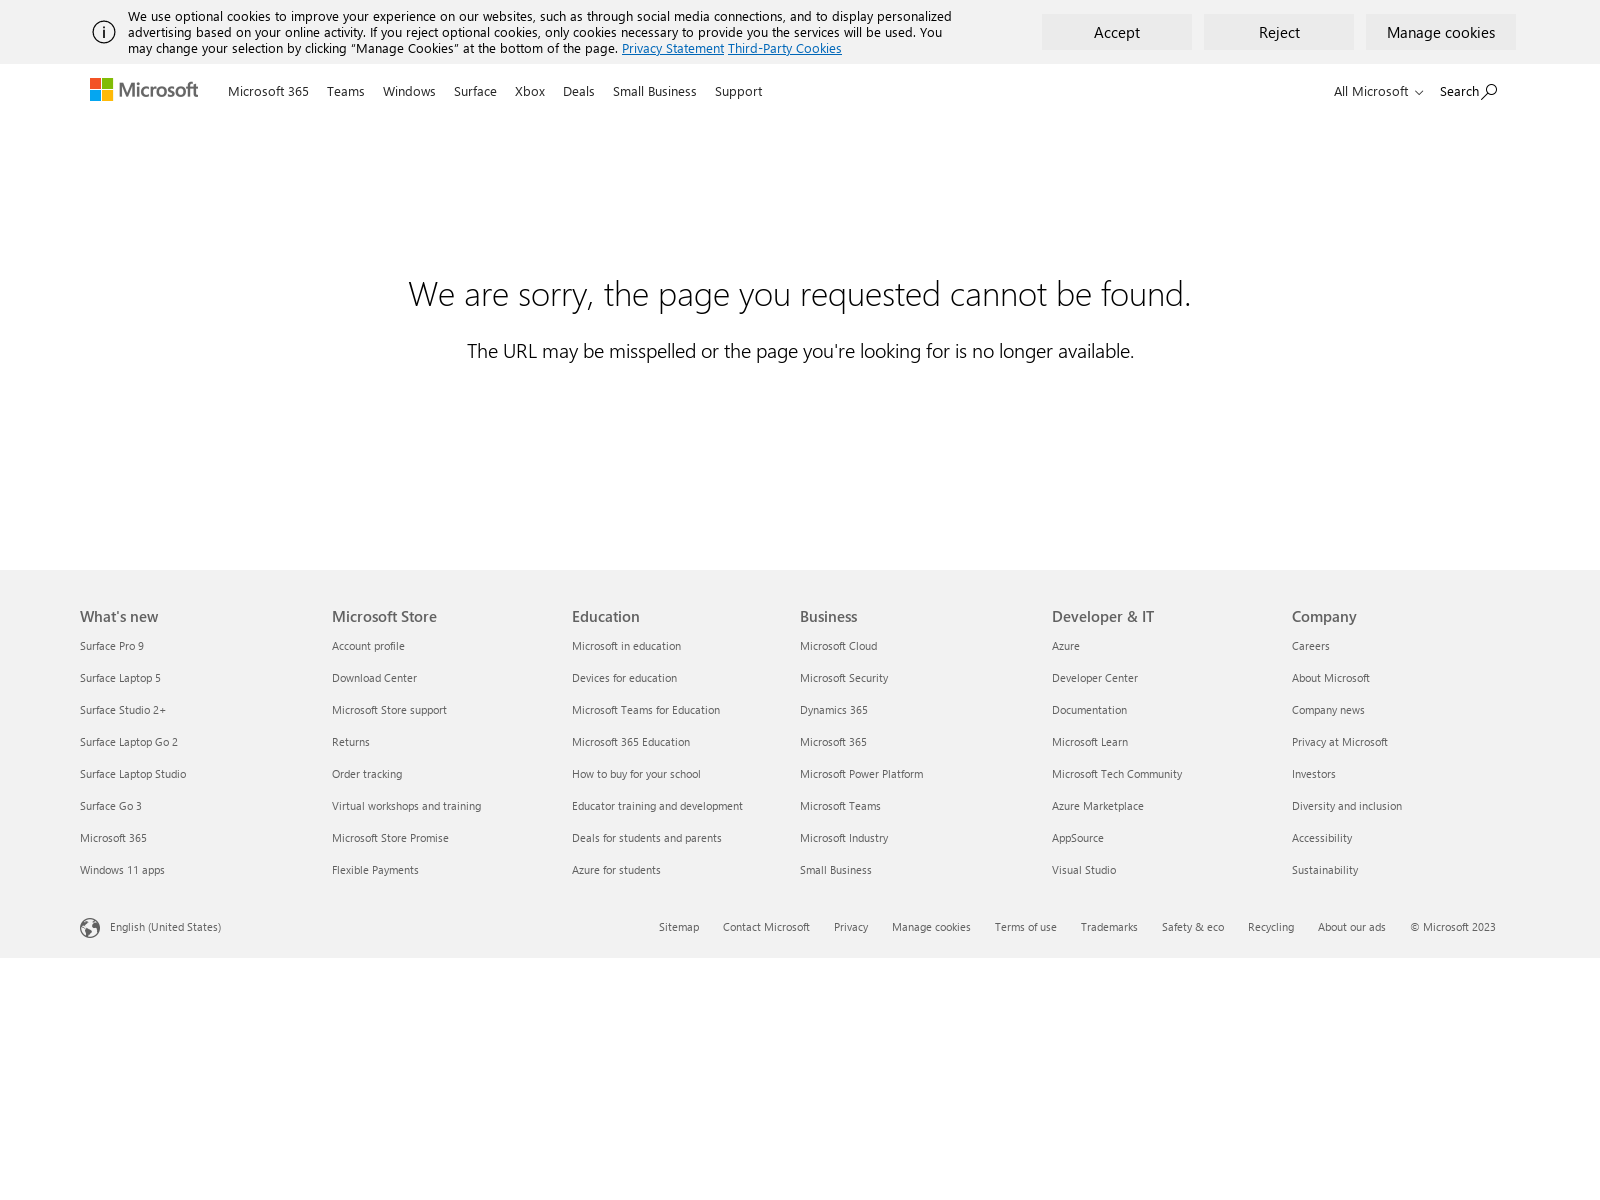Open Documentation link
The image size is (1600, 1200).
1089,710
